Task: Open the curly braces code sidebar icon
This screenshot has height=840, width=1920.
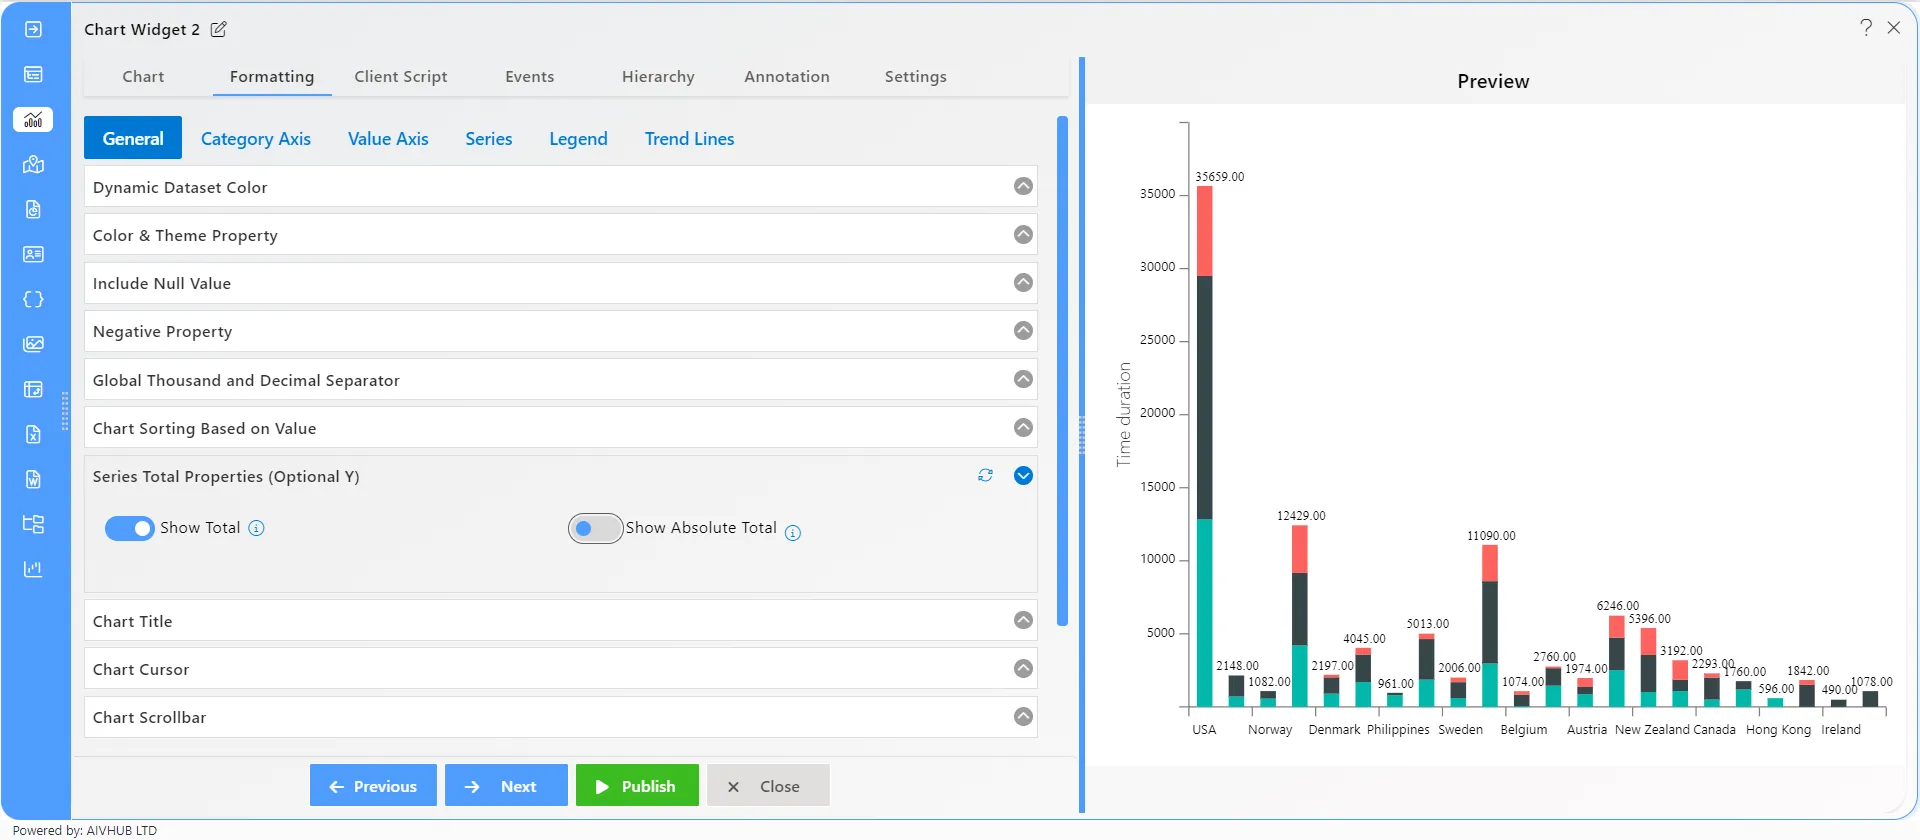Action: 33,299
